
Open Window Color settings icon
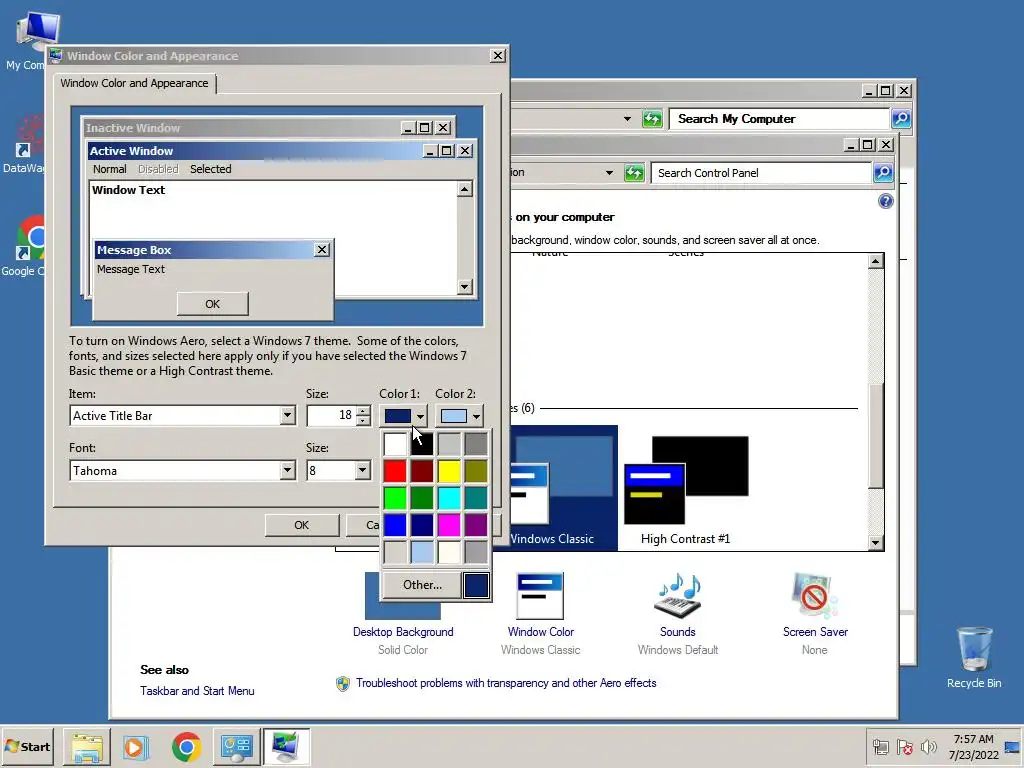[540, 596]
